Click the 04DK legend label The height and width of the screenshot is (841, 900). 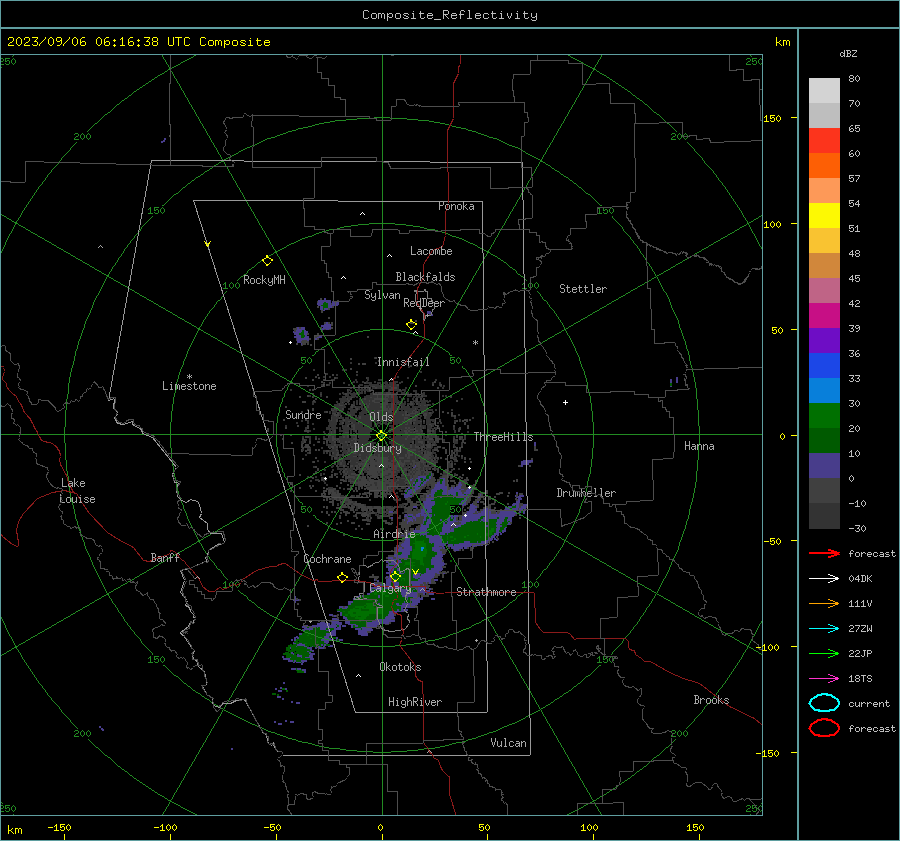coord(860,579)
